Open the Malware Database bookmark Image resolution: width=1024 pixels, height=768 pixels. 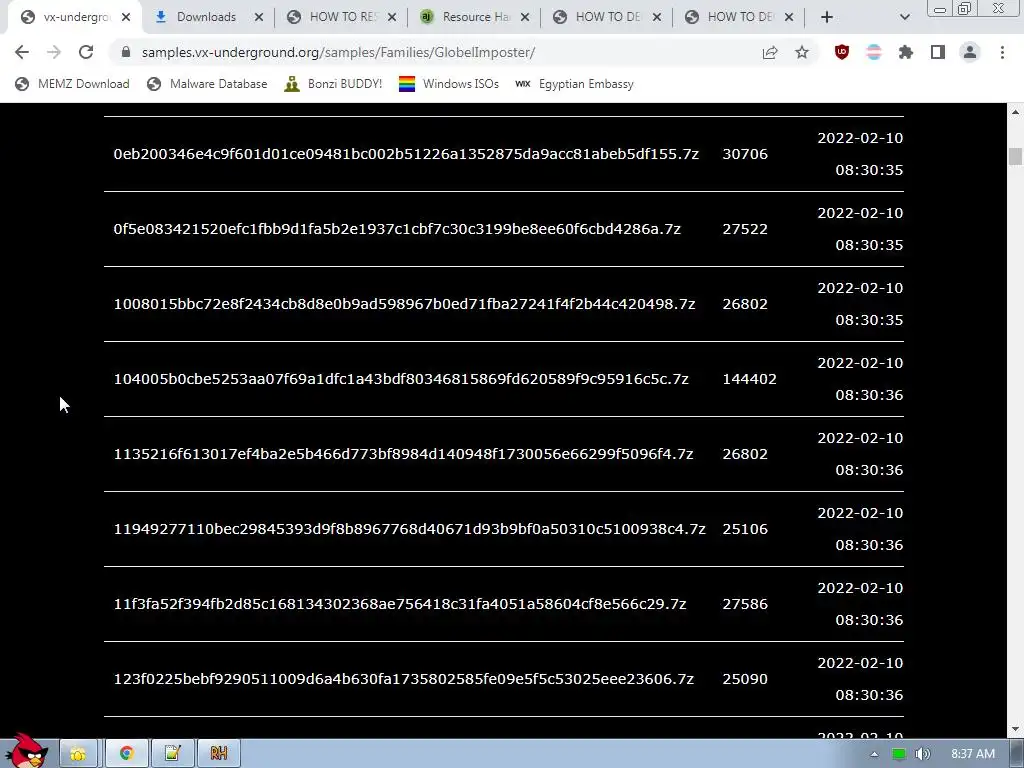[x=207, y=84]
